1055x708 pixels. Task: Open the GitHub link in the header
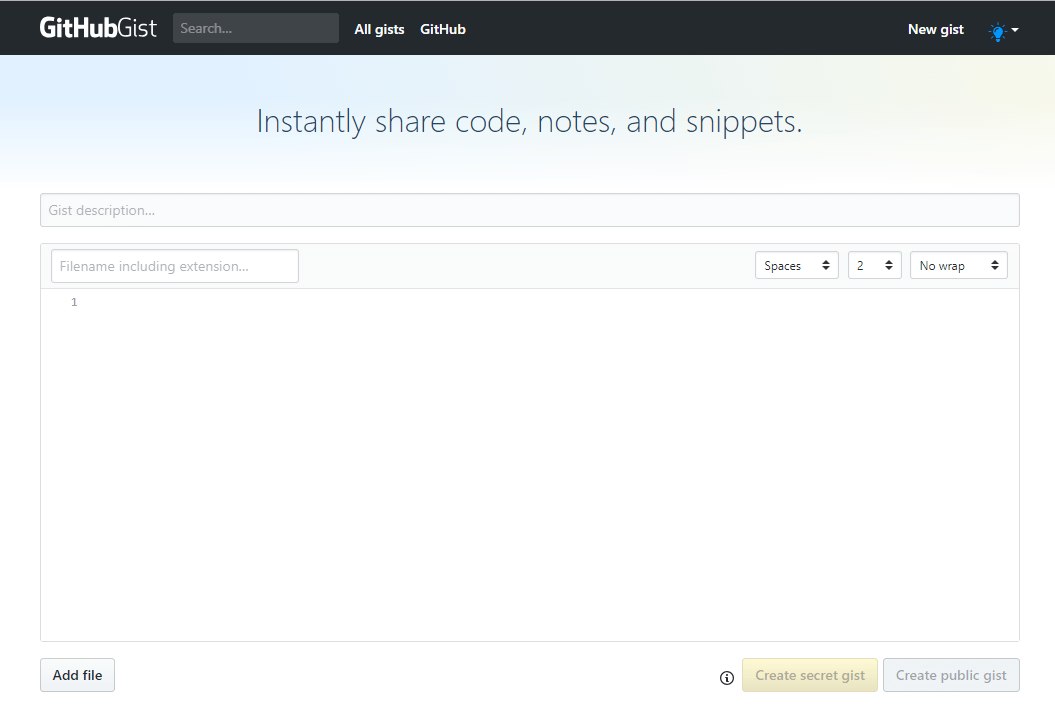click(443, 29)
